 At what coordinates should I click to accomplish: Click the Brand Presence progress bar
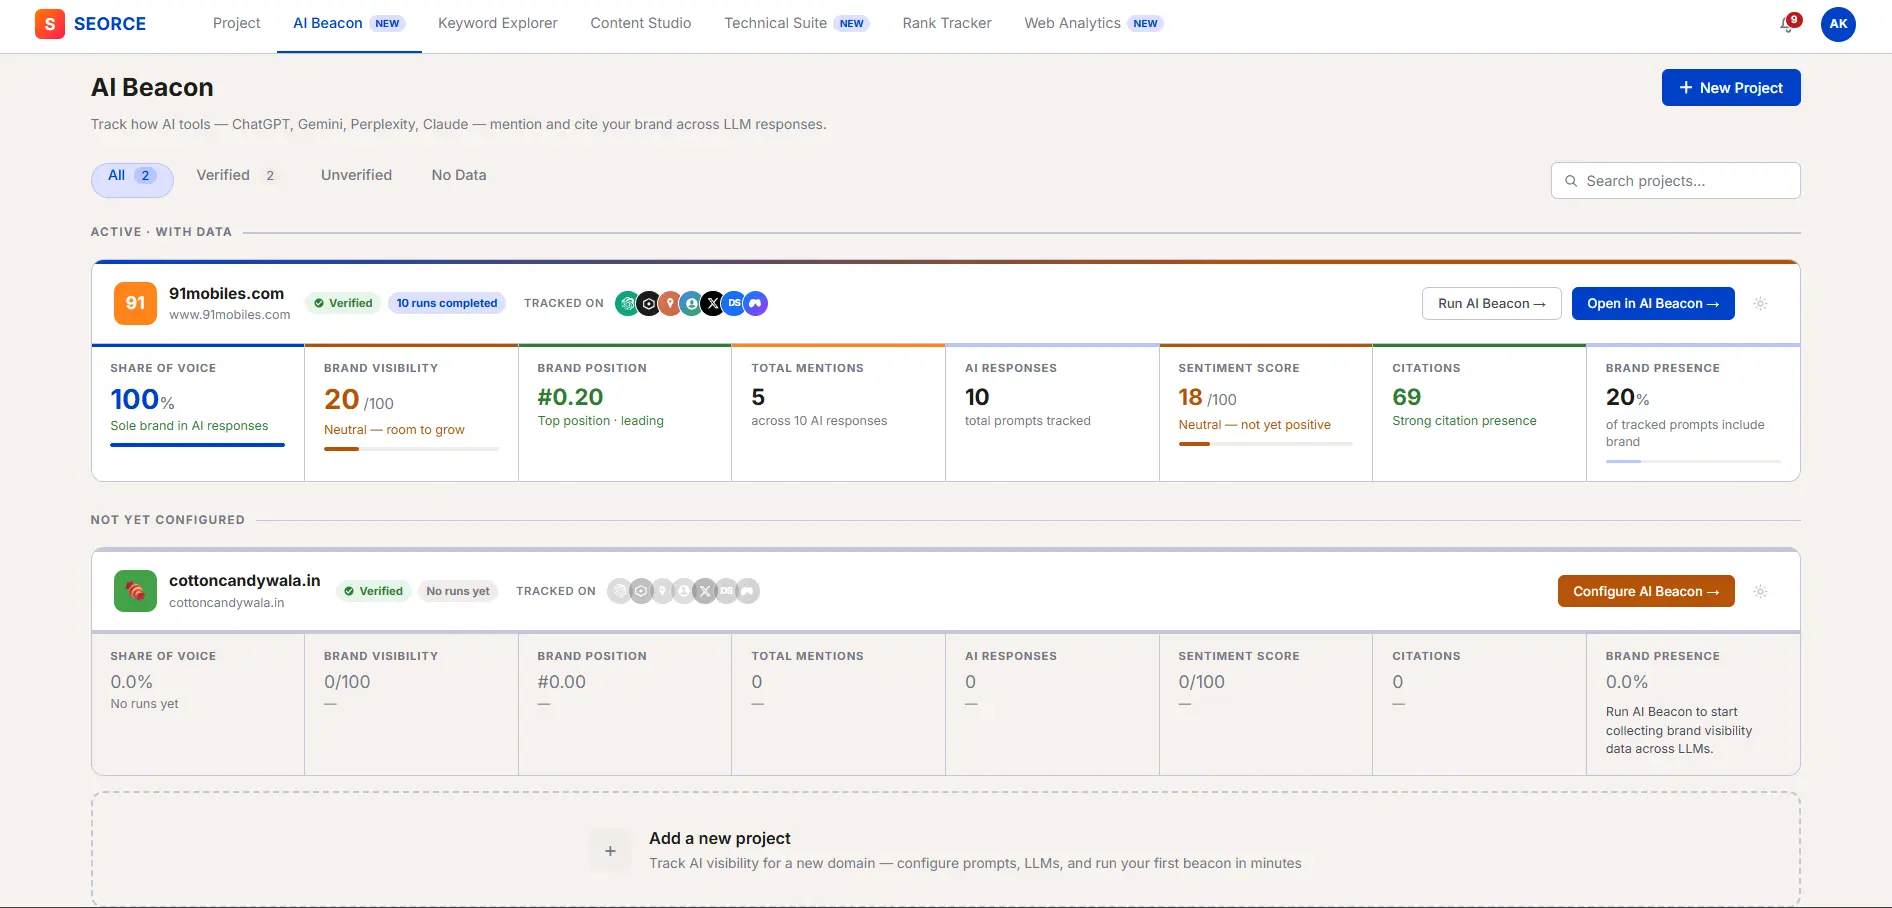click(1693, 461)
